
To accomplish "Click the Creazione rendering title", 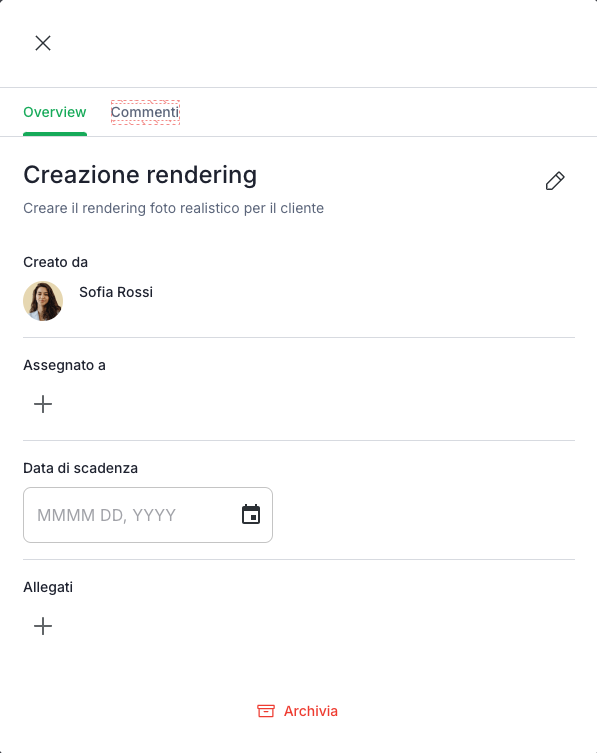I will [x=140, y=175].
